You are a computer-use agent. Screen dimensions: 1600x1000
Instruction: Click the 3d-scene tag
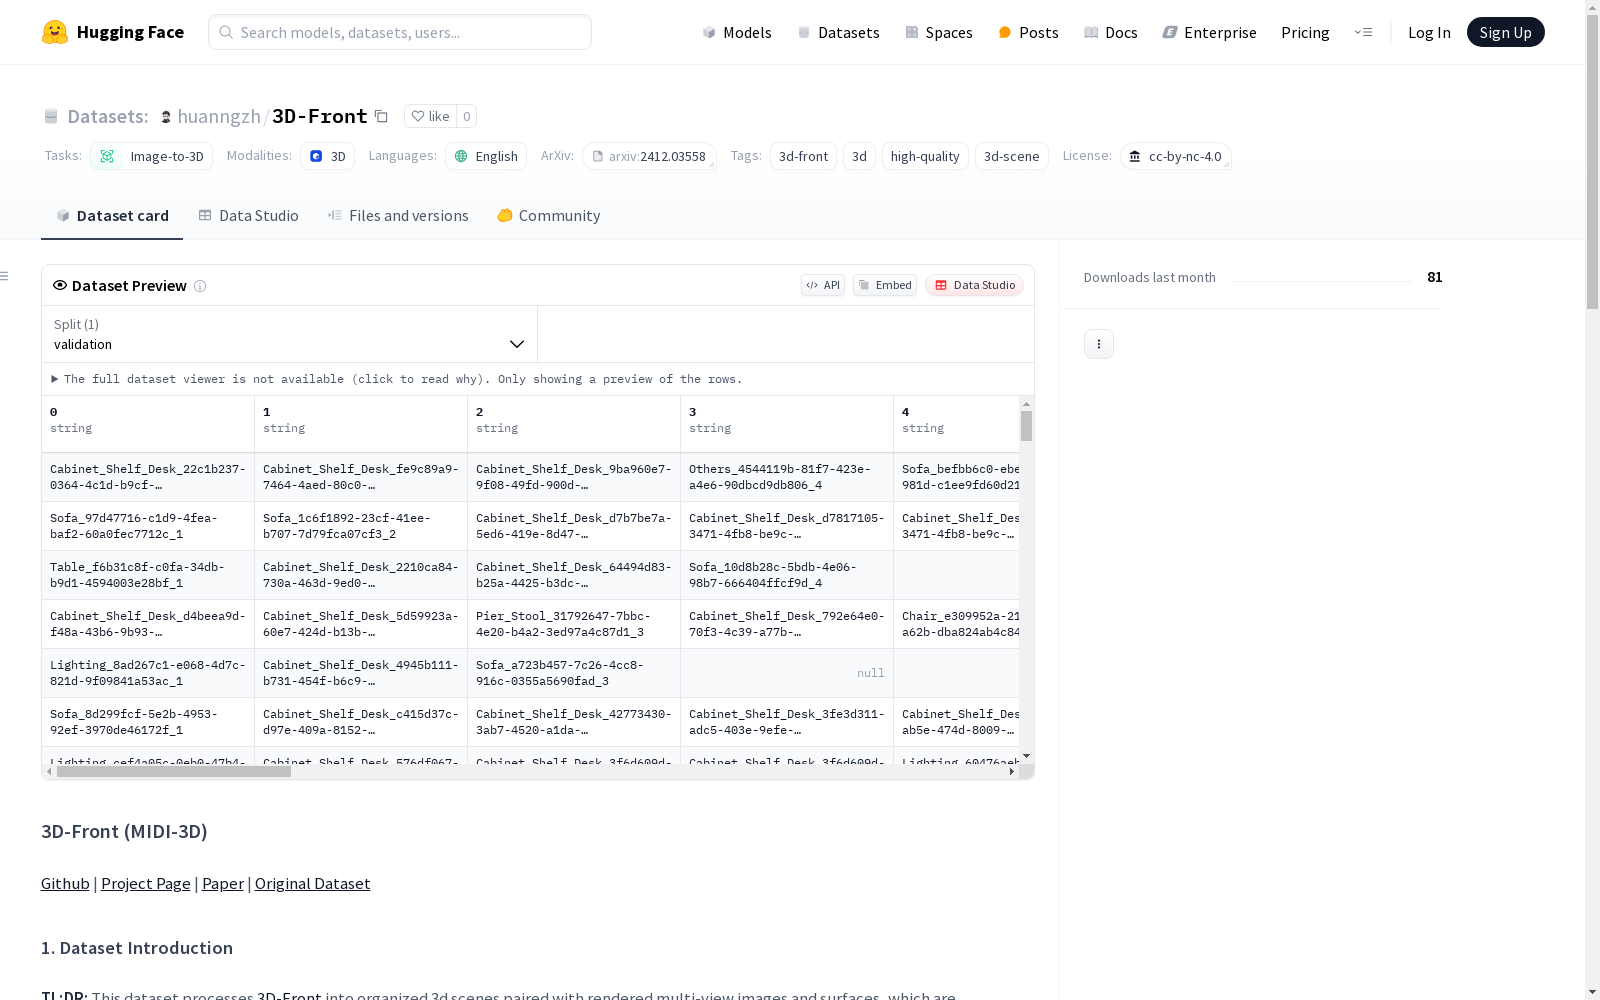point(1012,156)
